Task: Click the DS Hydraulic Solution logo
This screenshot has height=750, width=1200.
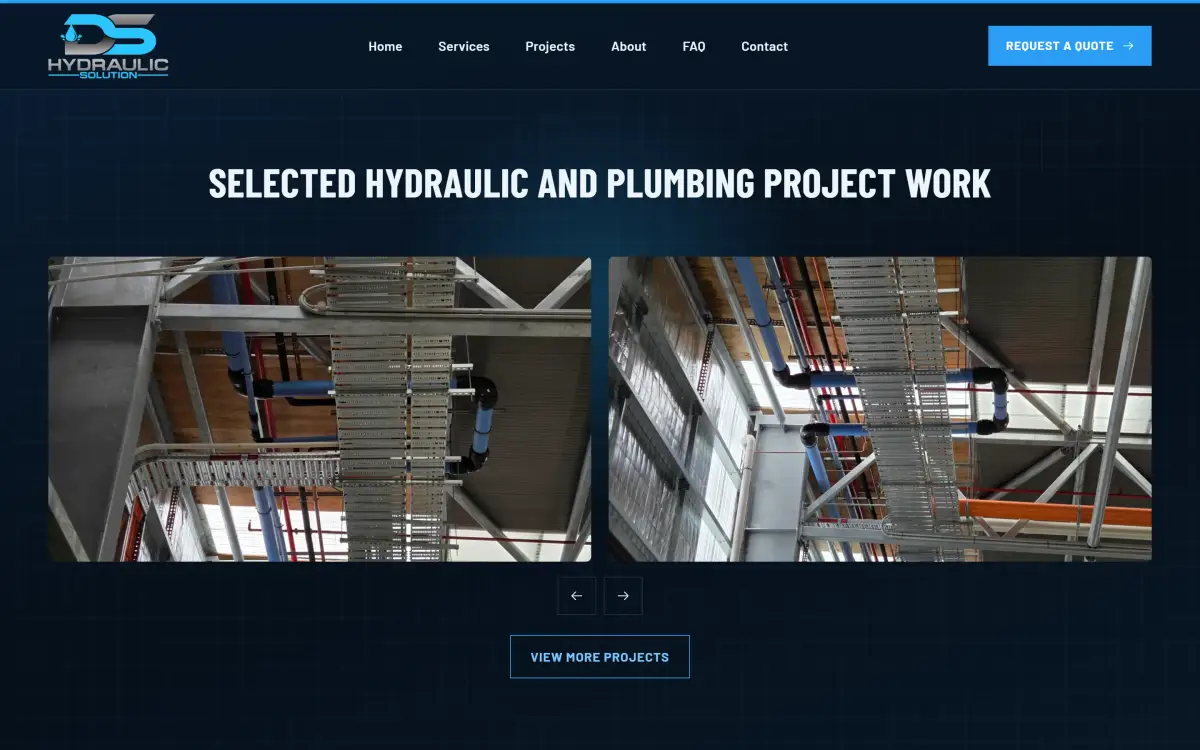Action: [108, 46]
